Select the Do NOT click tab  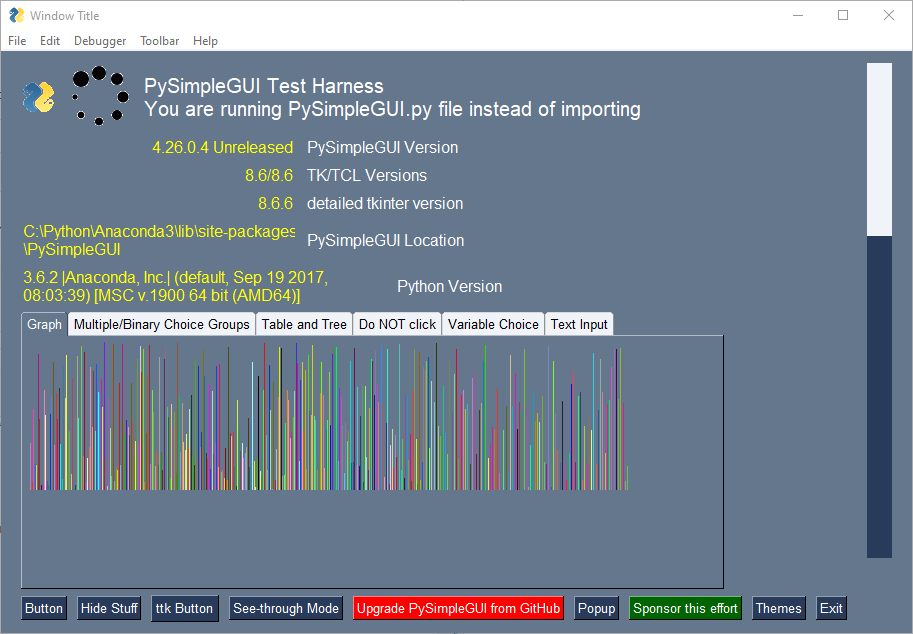tap(397, 324)
